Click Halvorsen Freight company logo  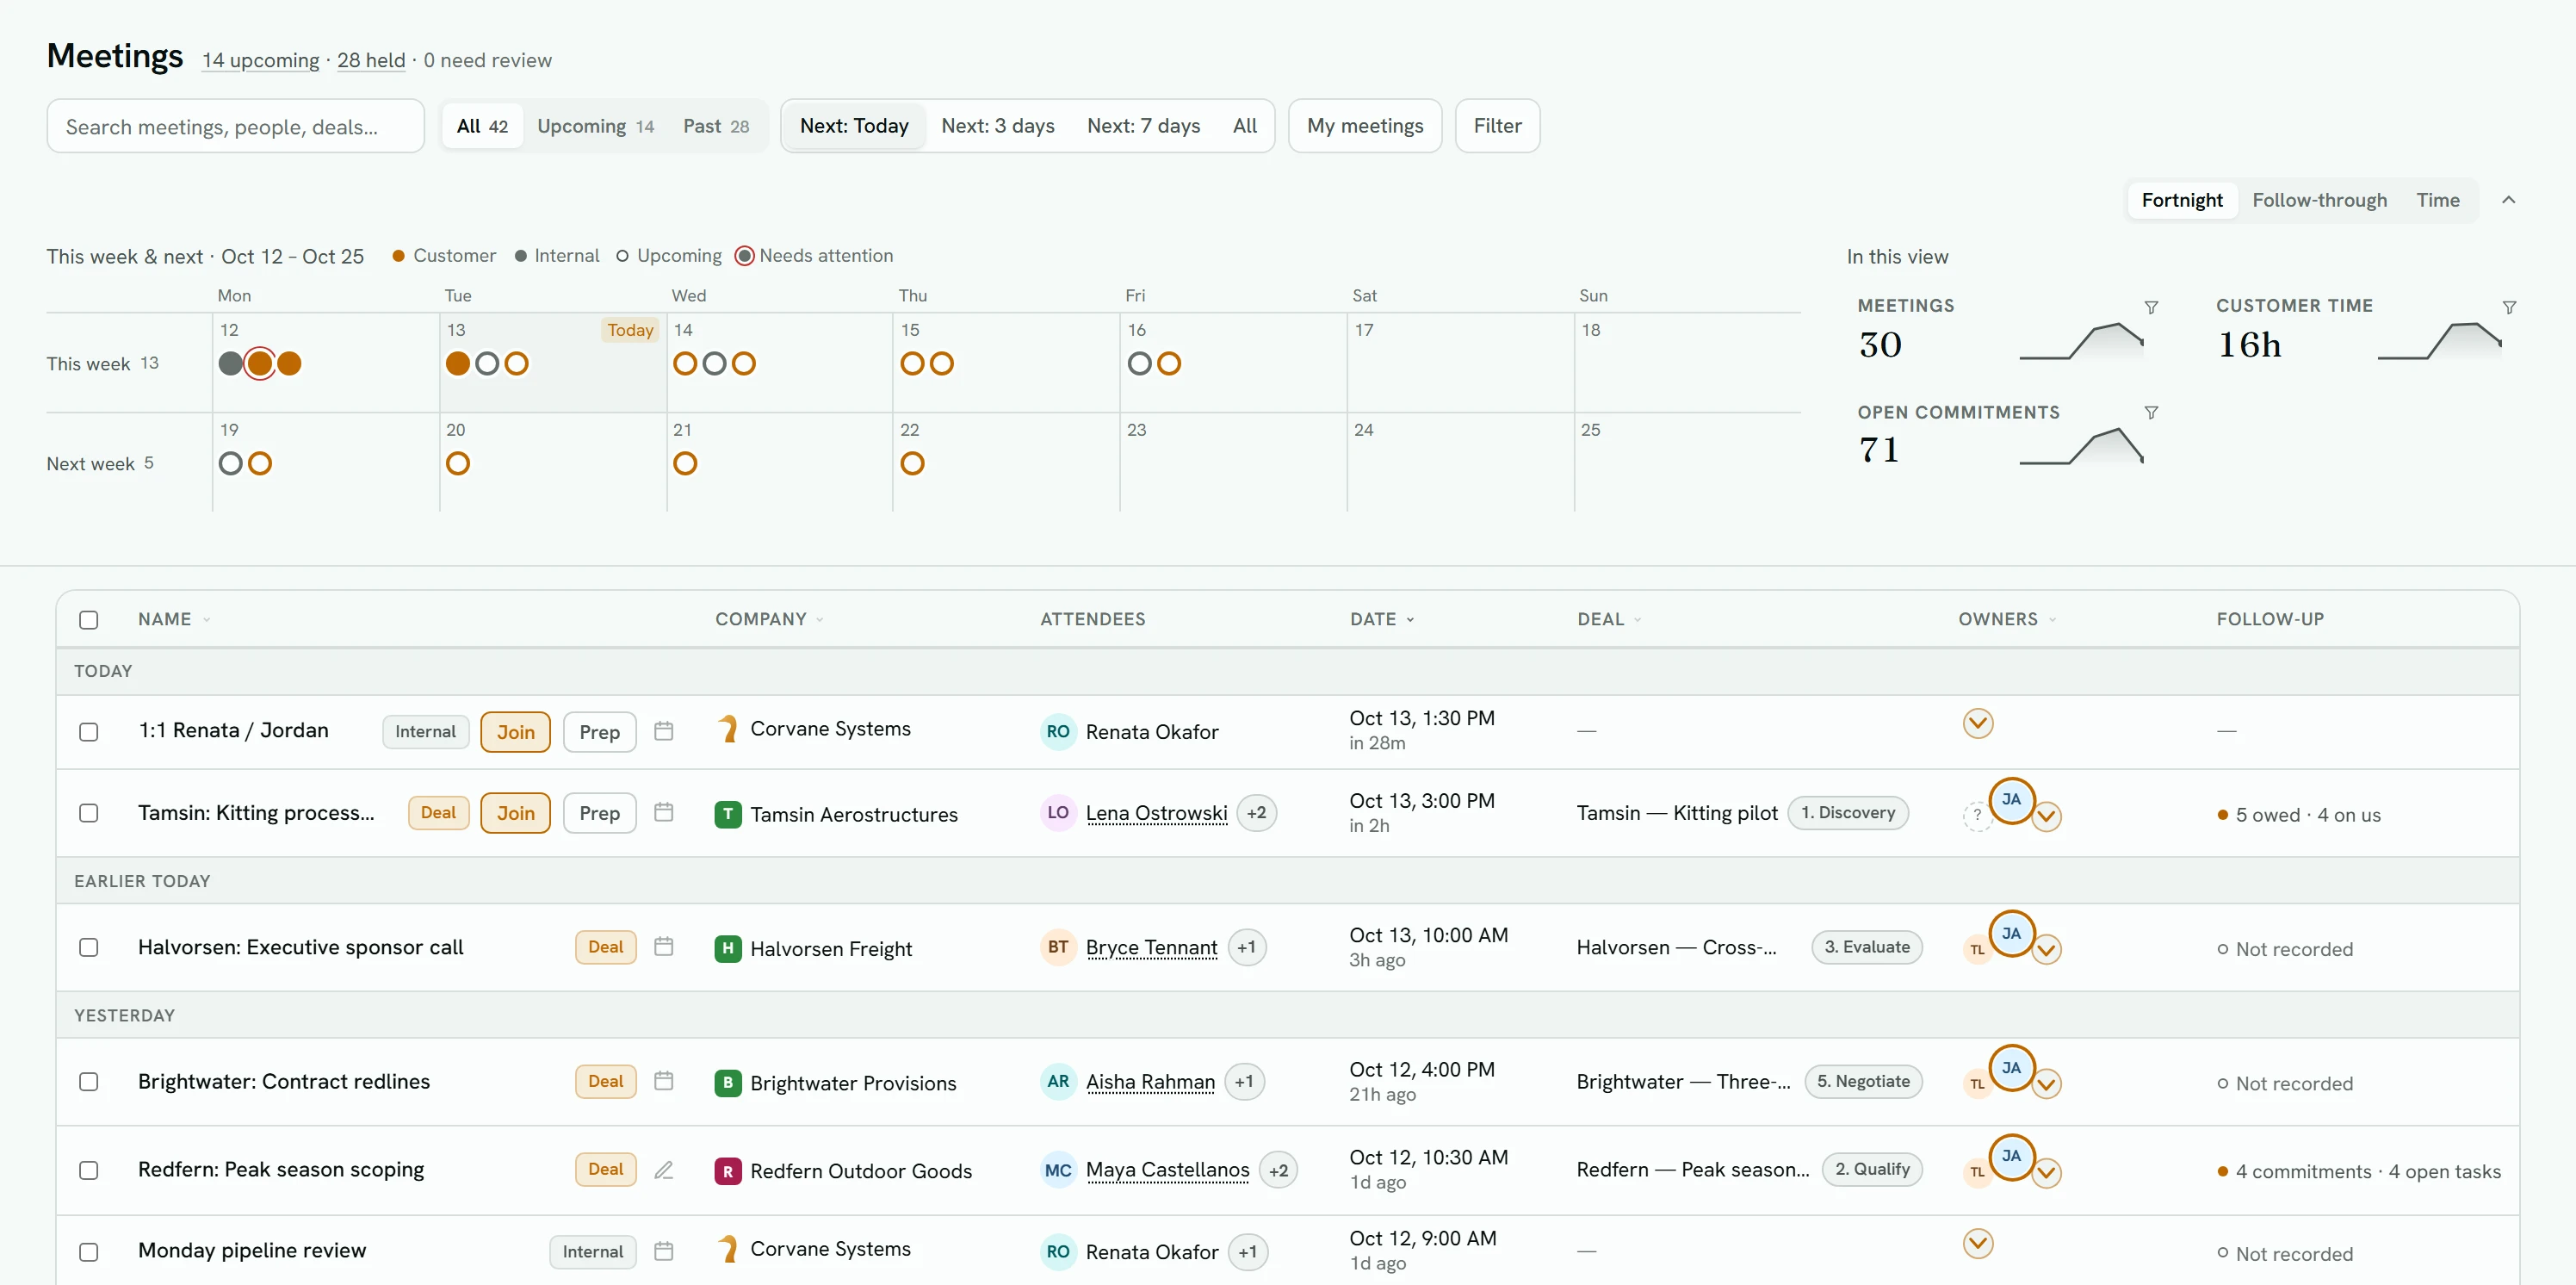coord(728,948)
